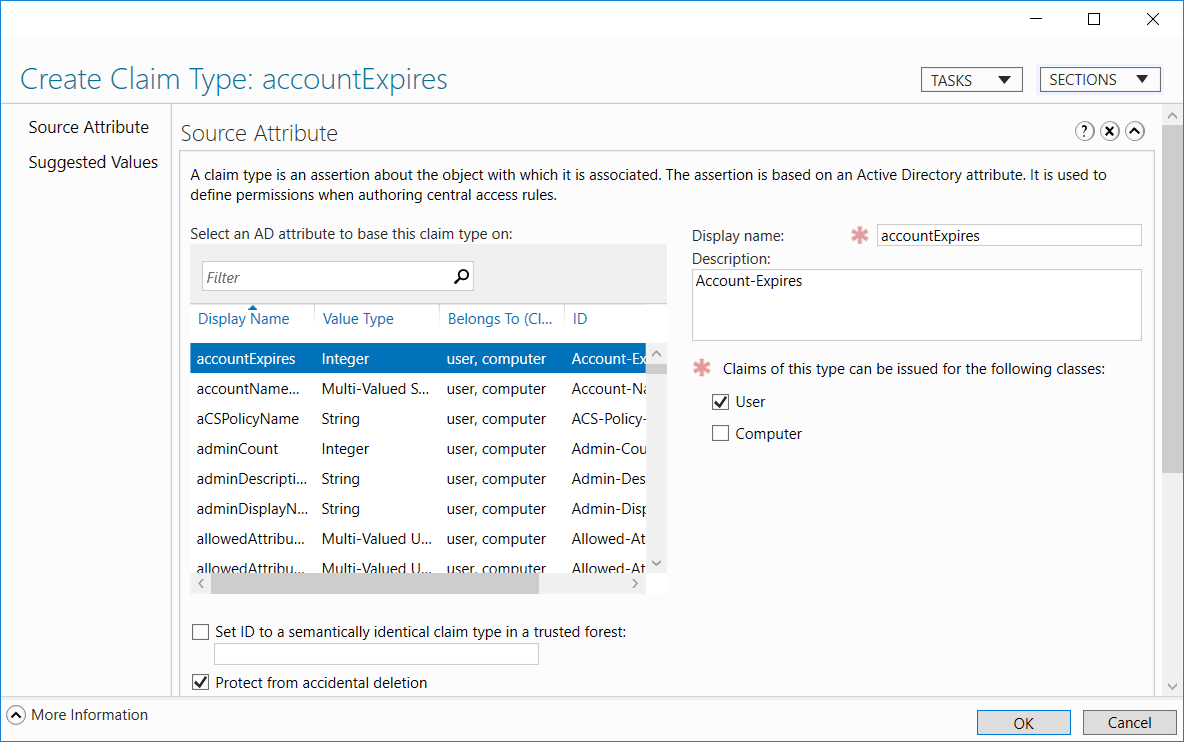Confirm with the OK button
The image size is (1184, 742).
[1023, 722]
